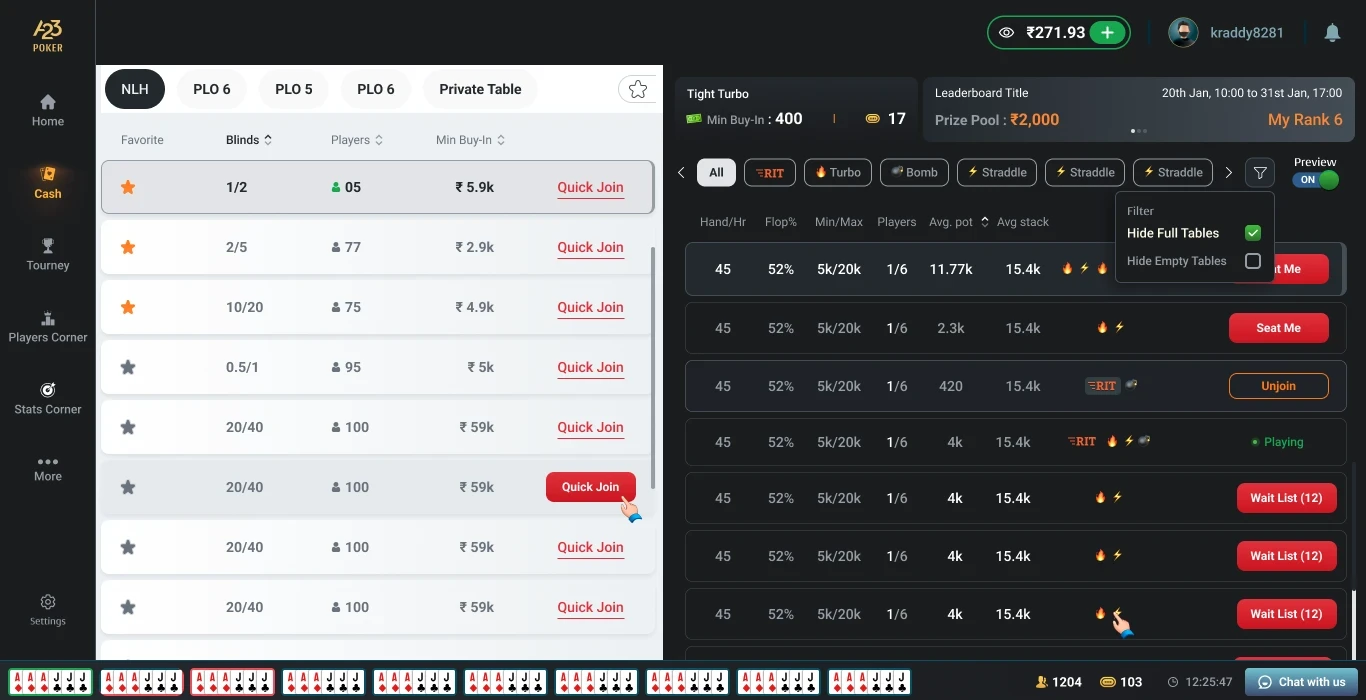Select the All filter chip
The width and height of the screenshot is (1366, 700).
pyautogui.click(x=716, y=172)
